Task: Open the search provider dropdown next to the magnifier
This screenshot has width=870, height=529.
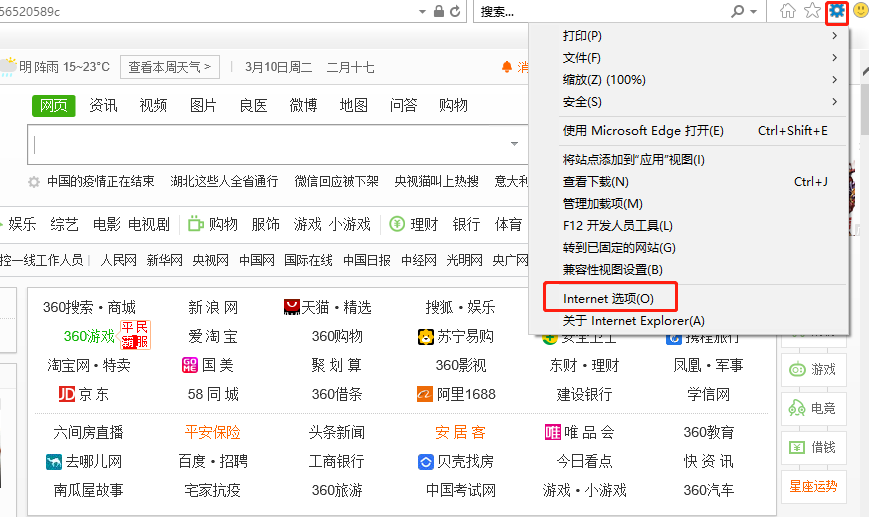Action: pyautogui.click(x=753, y=11)
